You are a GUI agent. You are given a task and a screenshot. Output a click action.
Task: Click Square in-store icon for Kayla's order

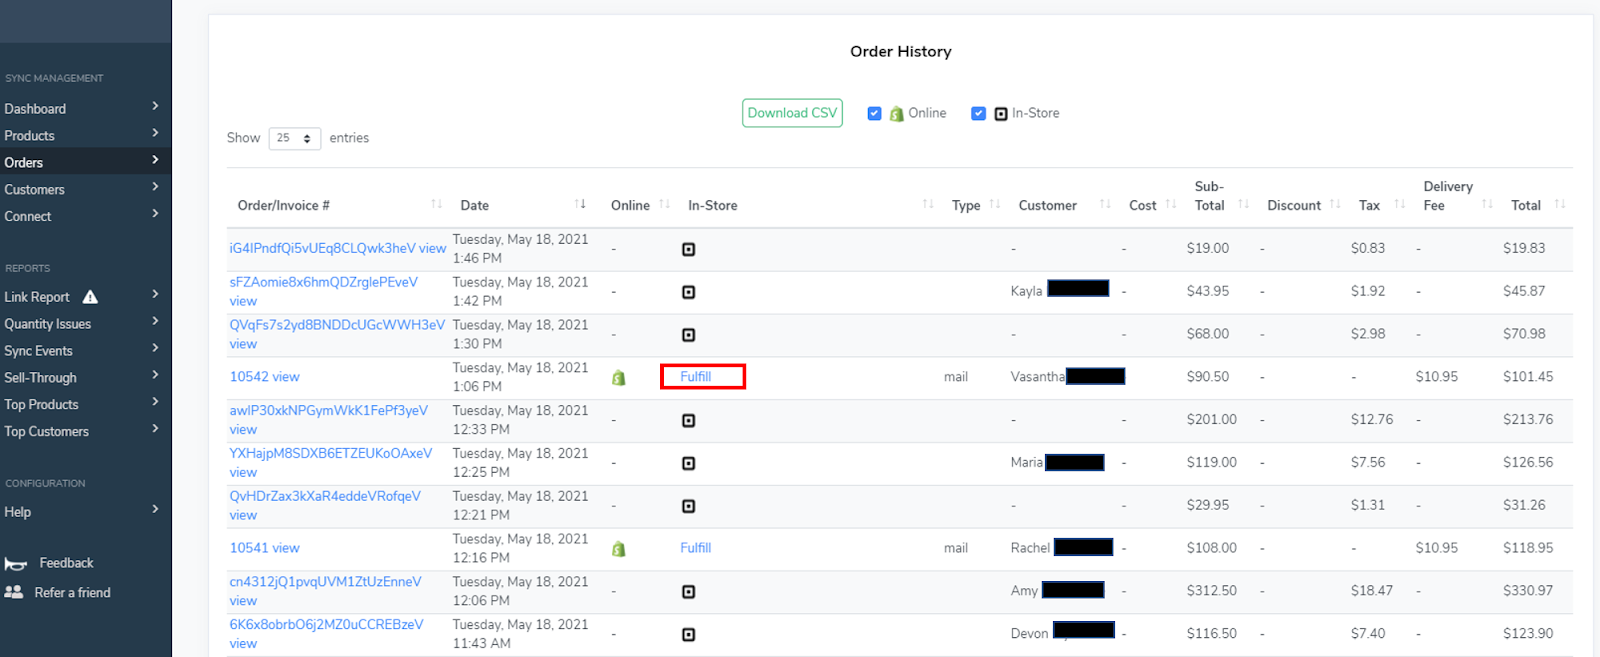688,292
